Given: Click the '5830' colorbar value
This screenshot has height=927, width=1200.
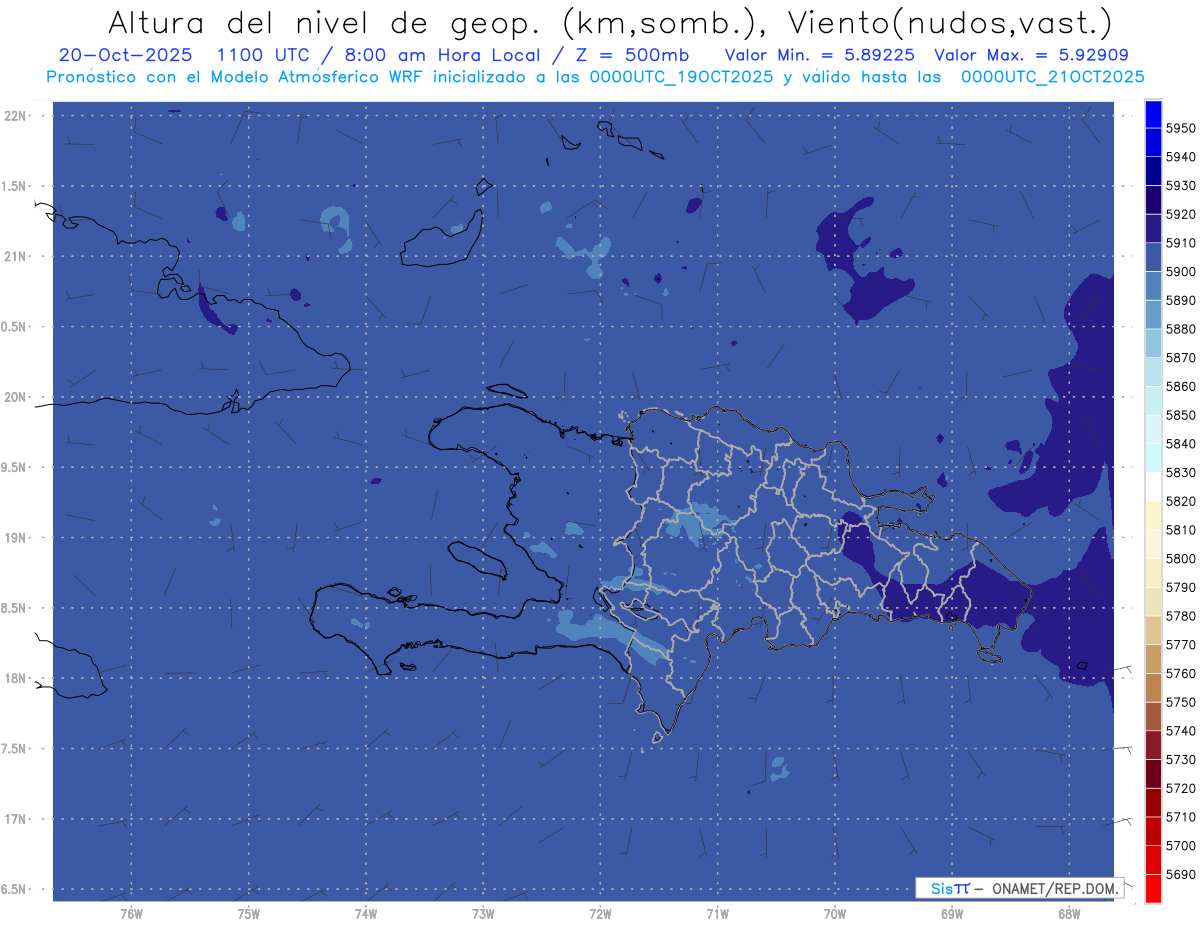Looking at the screenshot, I should coord(1180,472).
